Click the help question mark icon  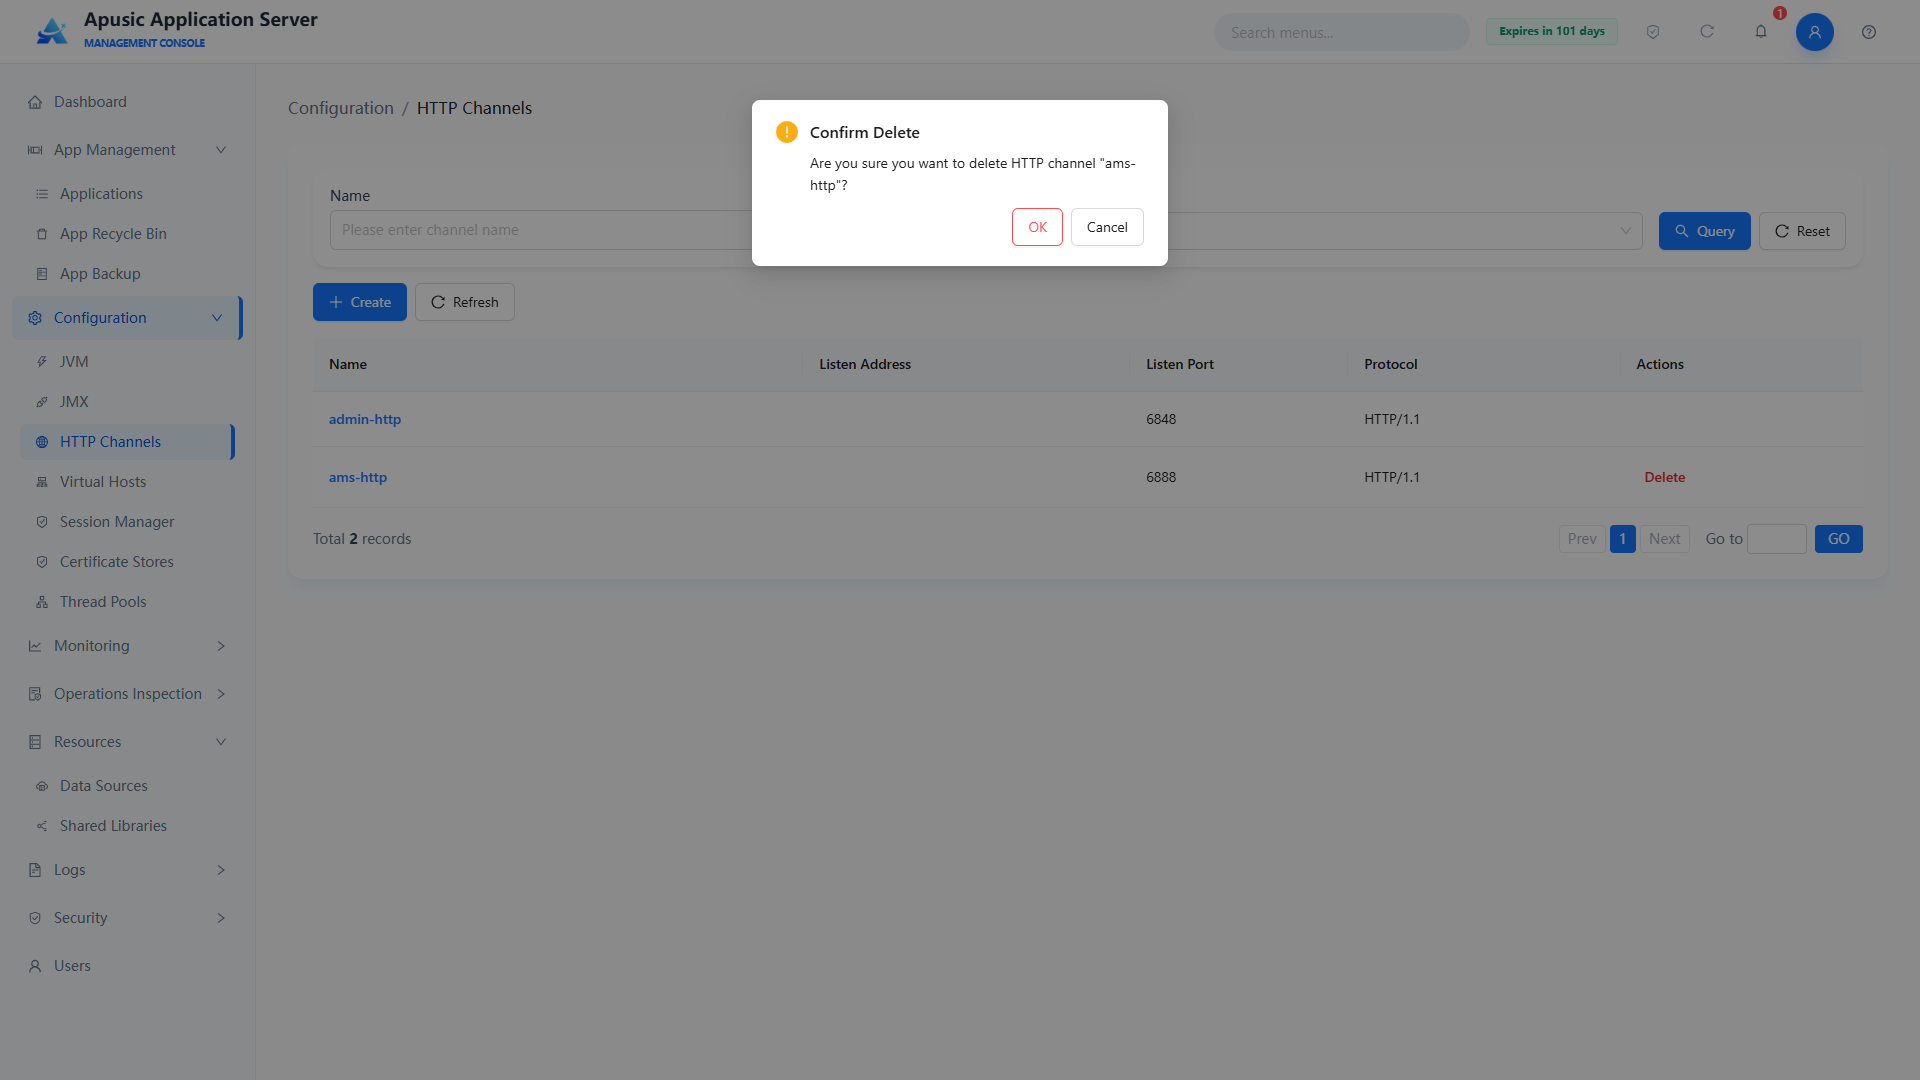[1869, 32]
